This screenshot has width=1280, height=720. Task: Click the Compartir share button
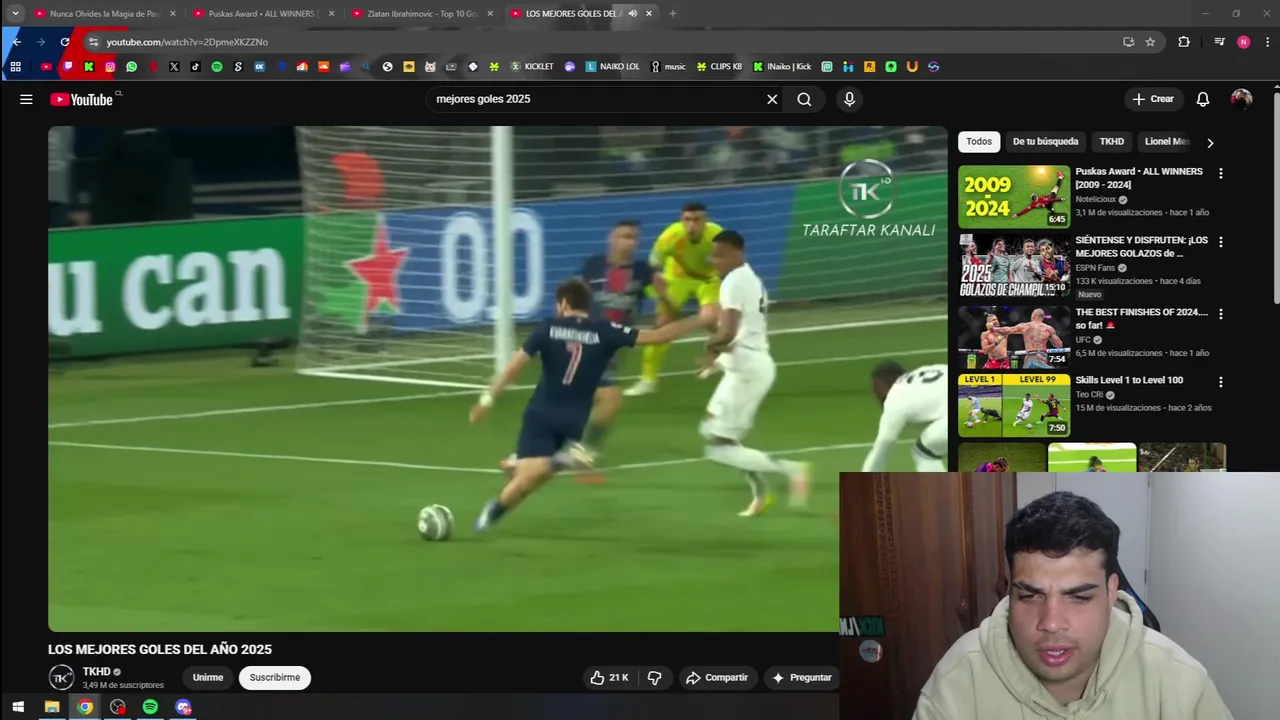[717, 677]
